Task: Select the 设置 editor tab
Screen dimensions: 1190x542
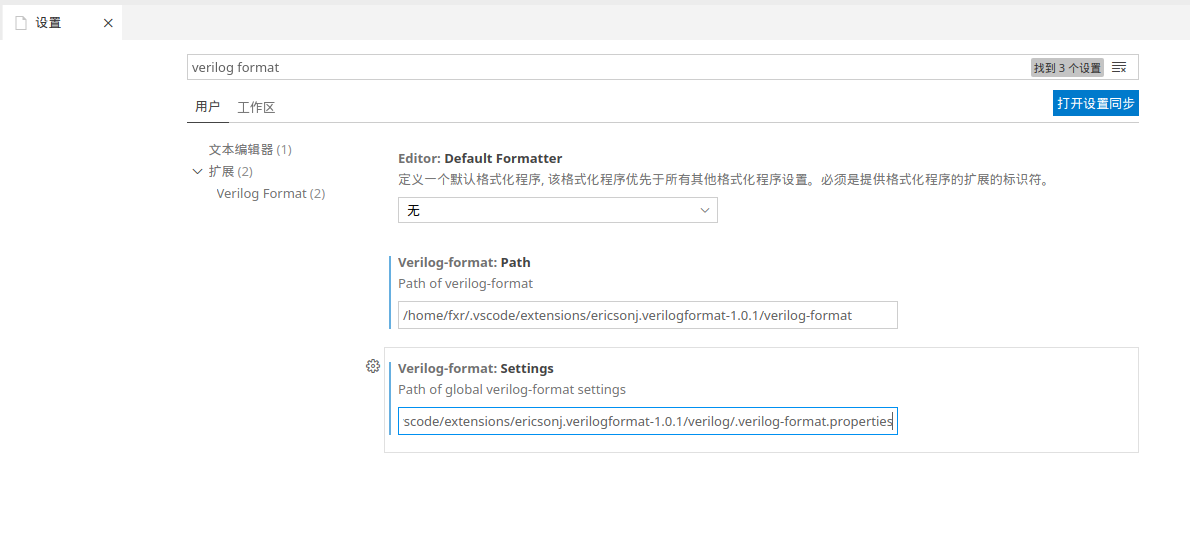Action: pyautogui.click(x=61, y=23)
